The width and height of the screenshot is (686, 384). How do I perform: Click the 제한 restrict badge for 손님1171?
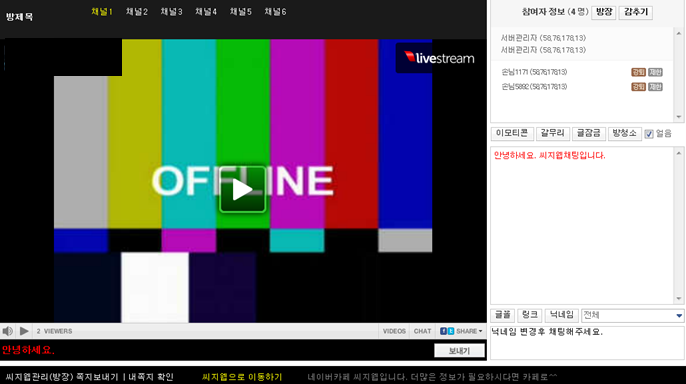pyautogui.click(x=655, y=72)
